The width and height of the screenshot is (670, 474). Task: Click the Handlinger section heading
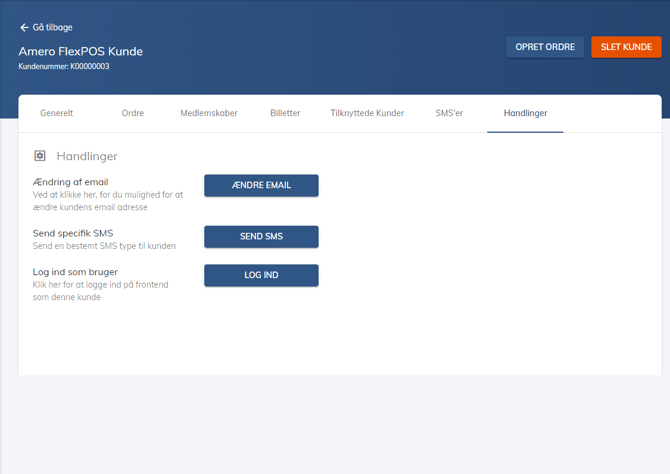click(x=87, y=156)
